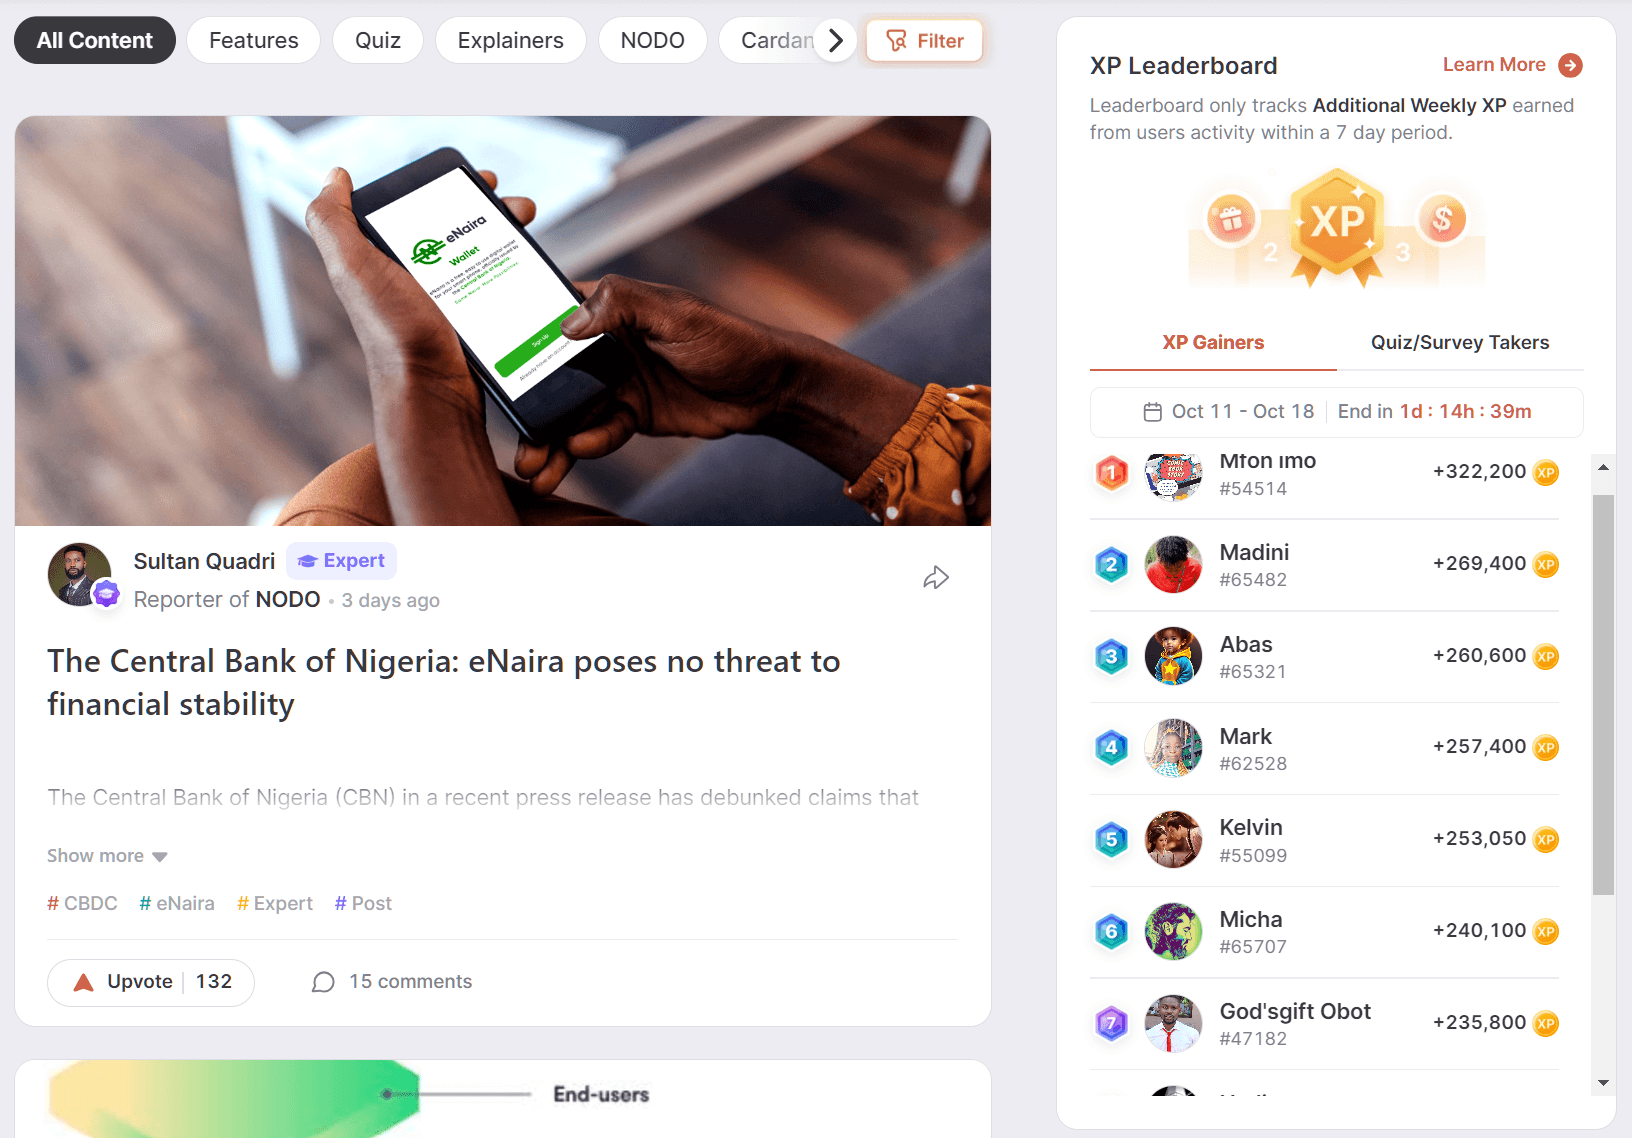Click the Upvote triangle icon
Screen dimensions: 1632x1138
[84, 982]
